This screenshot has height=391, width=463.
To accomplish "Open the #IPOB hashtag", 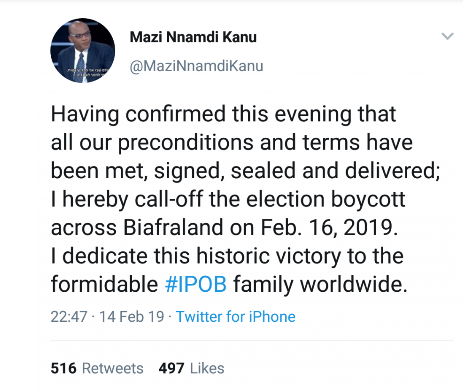I will click(196, 284).
